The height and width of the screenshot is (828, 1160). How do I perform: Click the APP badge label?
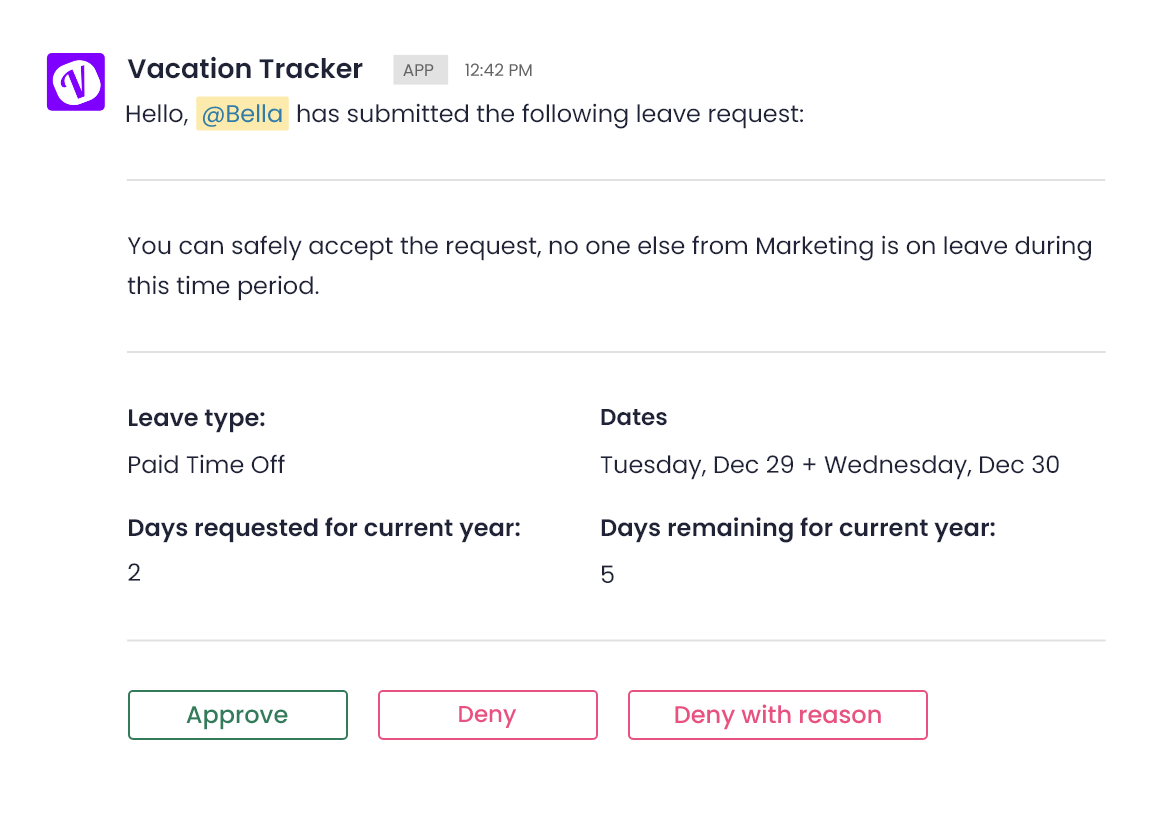point(420,70)
